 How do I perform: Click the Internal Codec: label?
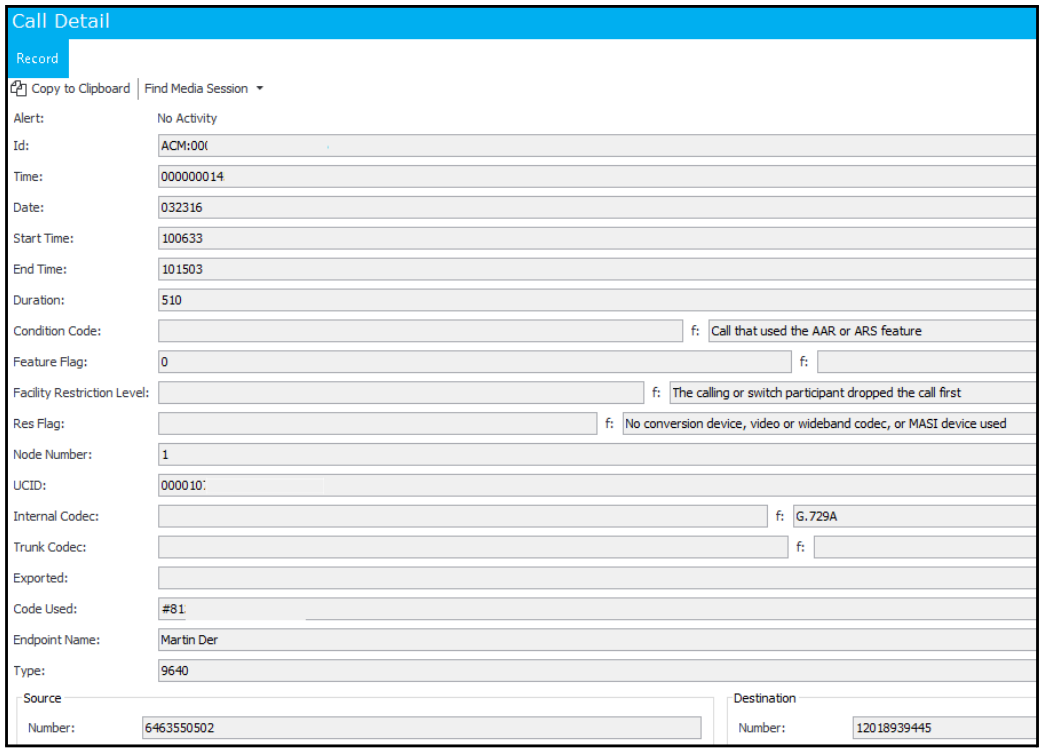(56, 516)
